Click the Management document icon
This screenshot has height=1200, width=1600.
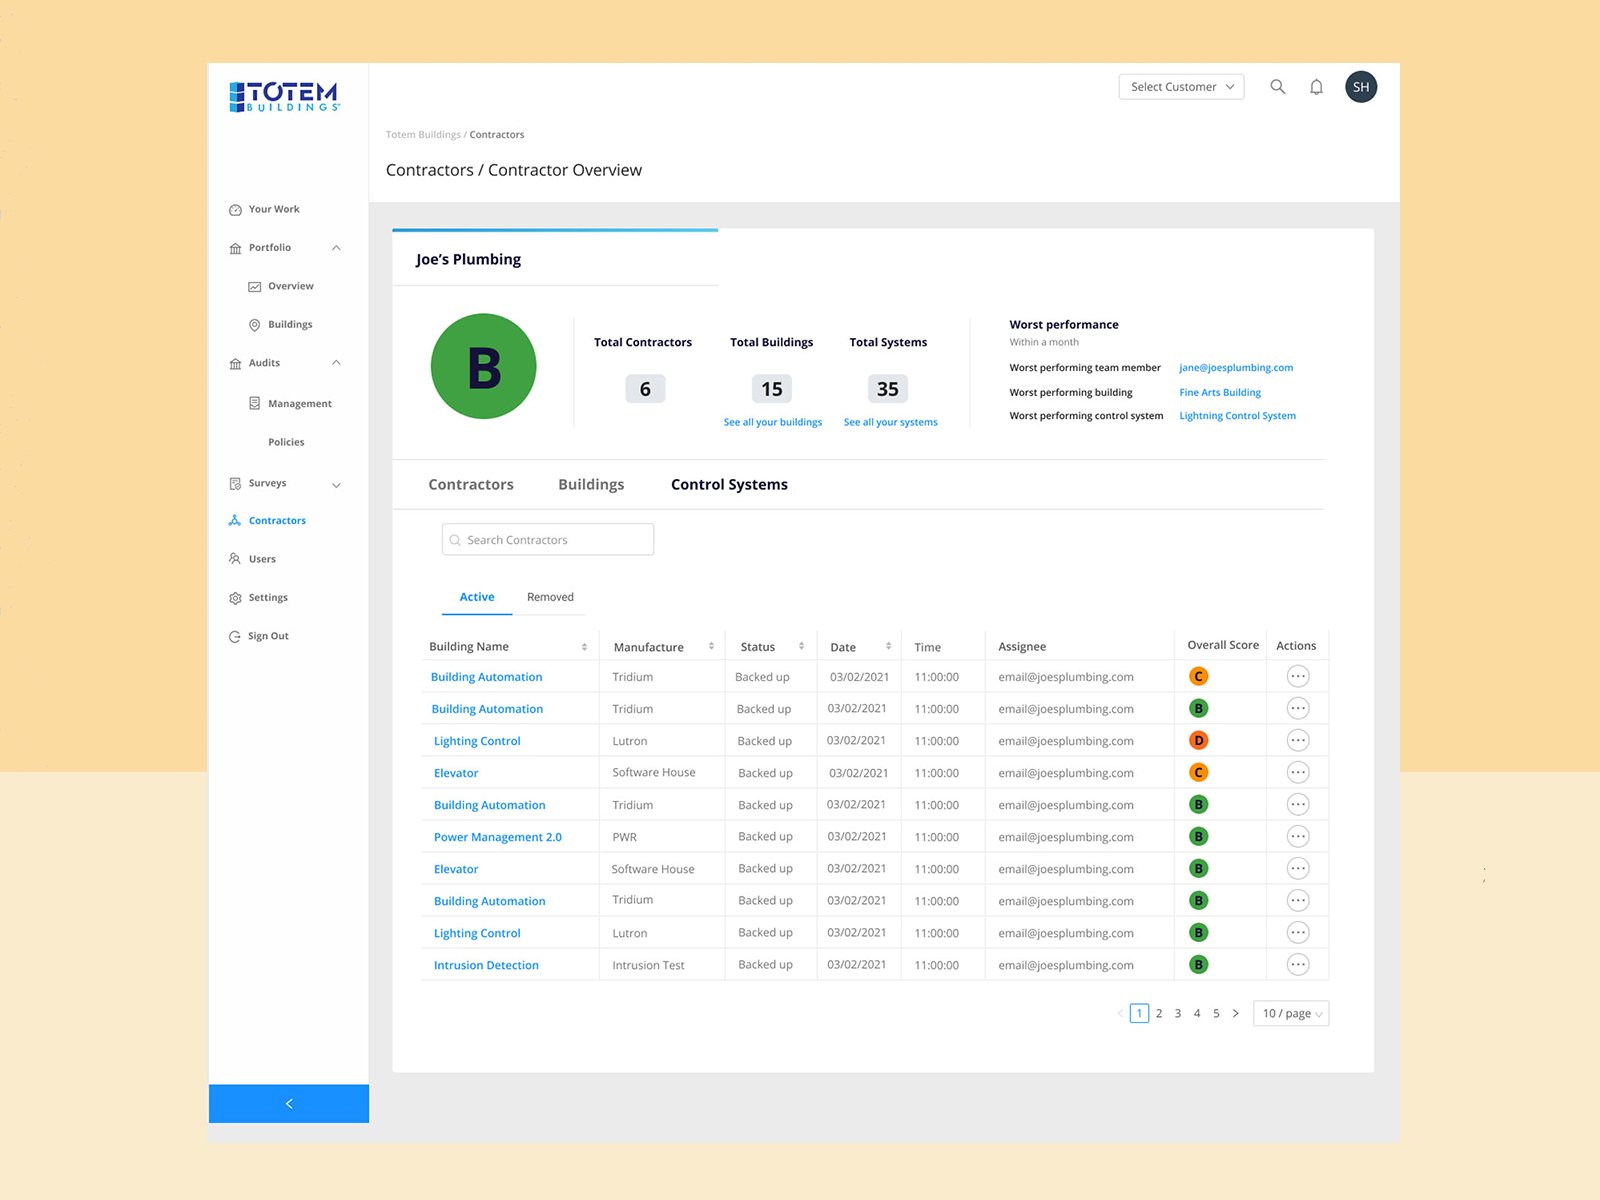tap(254, 404)
